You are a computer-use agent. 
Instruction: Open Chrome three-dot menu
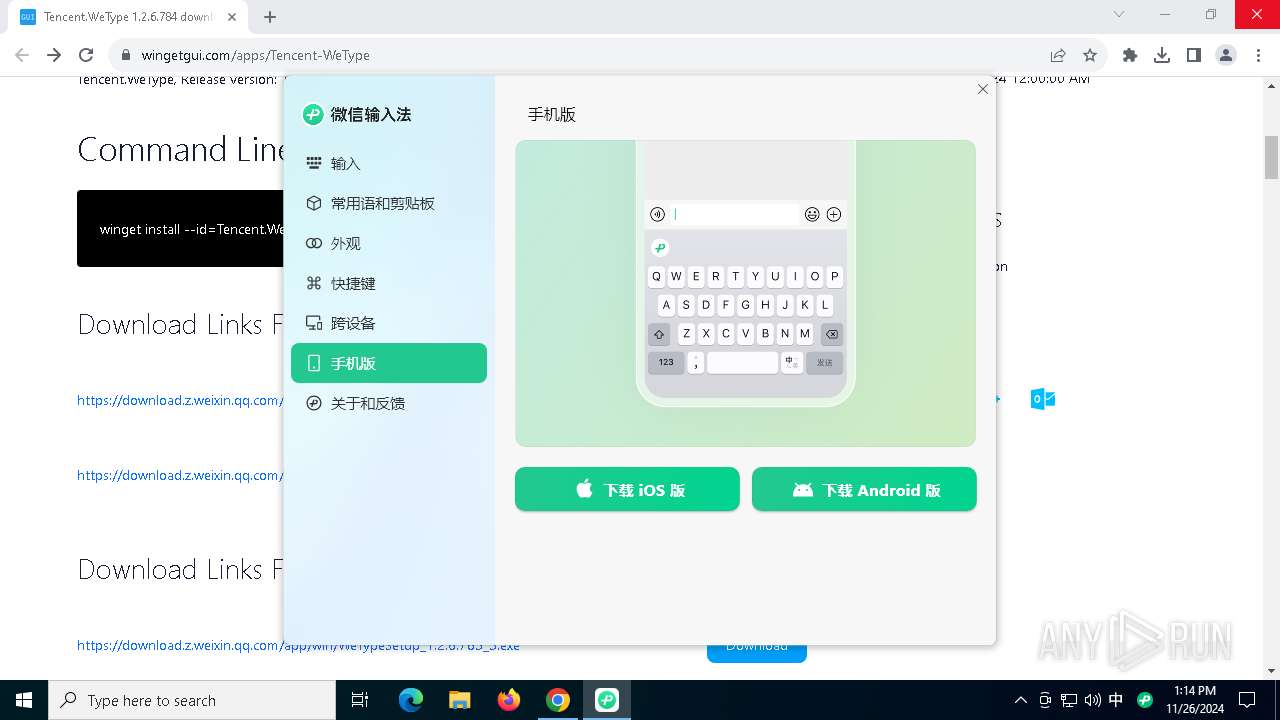tap(1258, 55)
